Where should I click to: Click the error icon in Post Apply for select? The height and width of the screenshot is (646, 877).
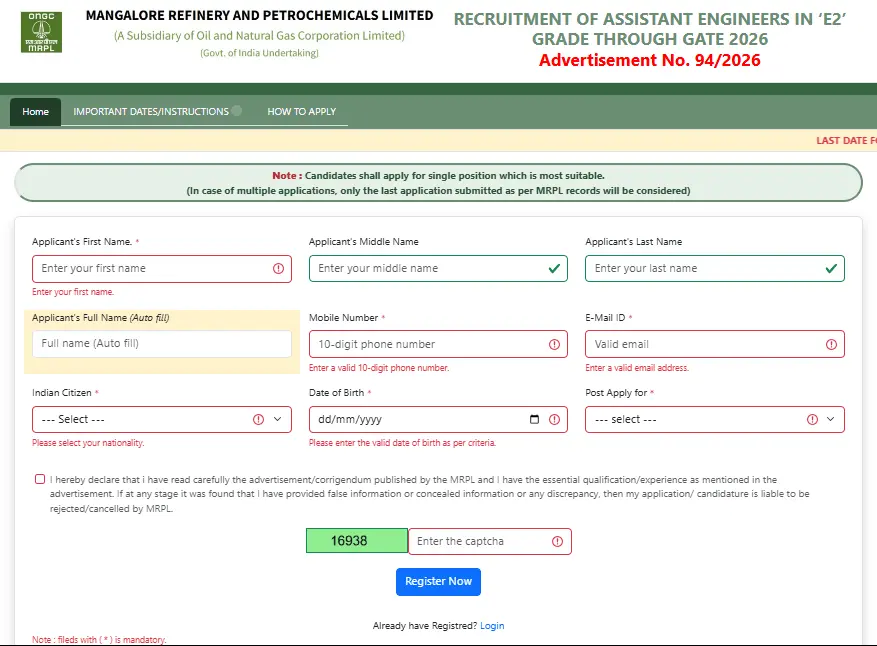pos(812,419)
